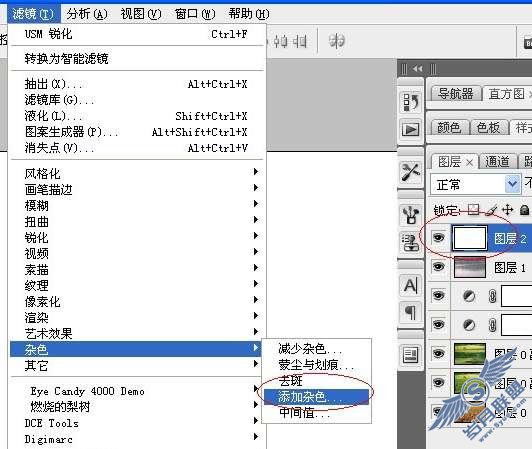Choose 中间值 from the submenu
Viewport: 532px width, 449px height.
(x=316, y=413)
